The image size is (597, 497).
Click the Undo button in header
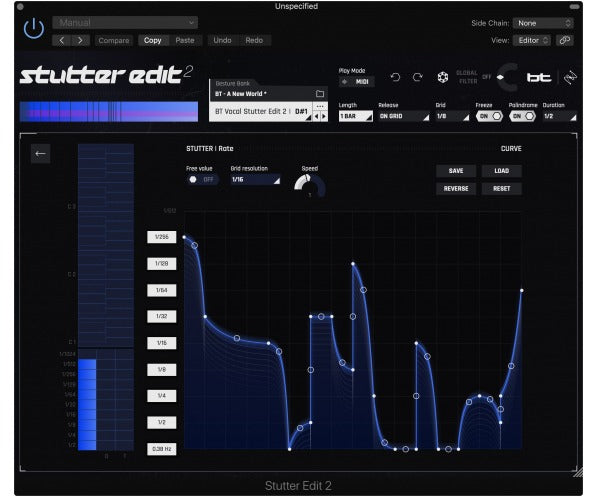click(222, 40)
